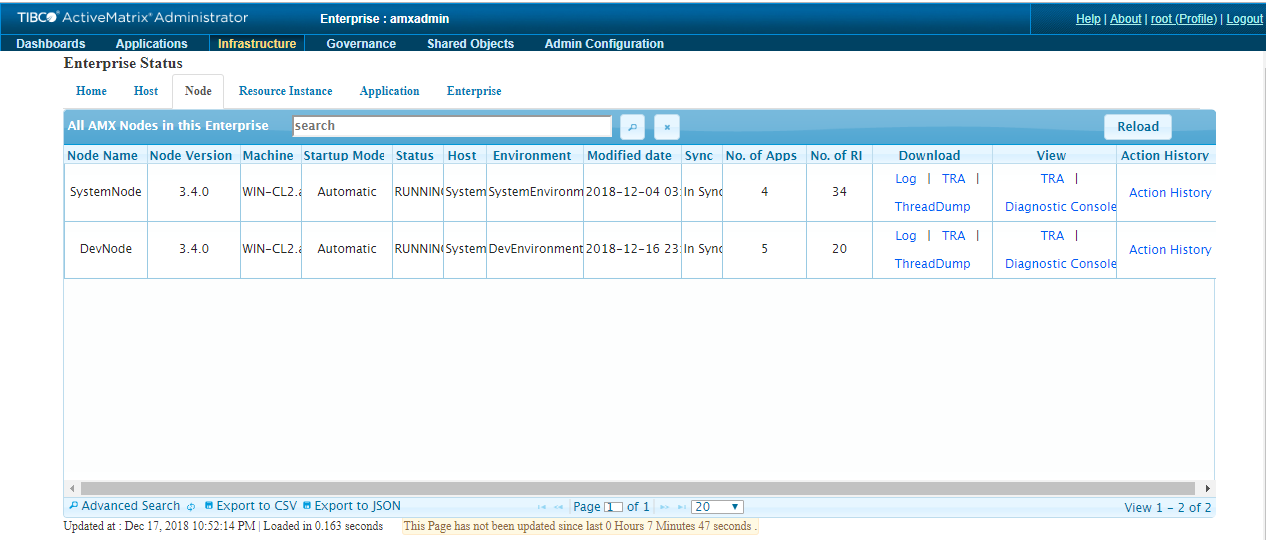Sort by Startup Mode column header
The height and width of the screenshot is (540, 1266).
coord(346,156)
